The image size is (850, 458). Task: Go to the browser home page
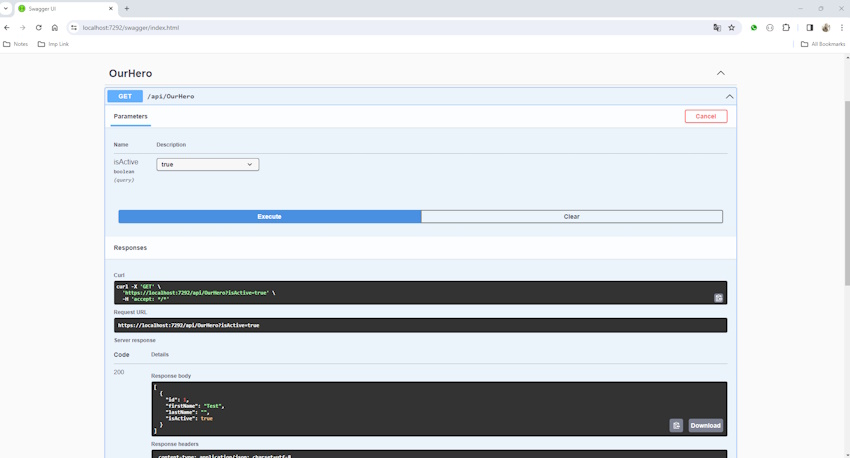55,28
